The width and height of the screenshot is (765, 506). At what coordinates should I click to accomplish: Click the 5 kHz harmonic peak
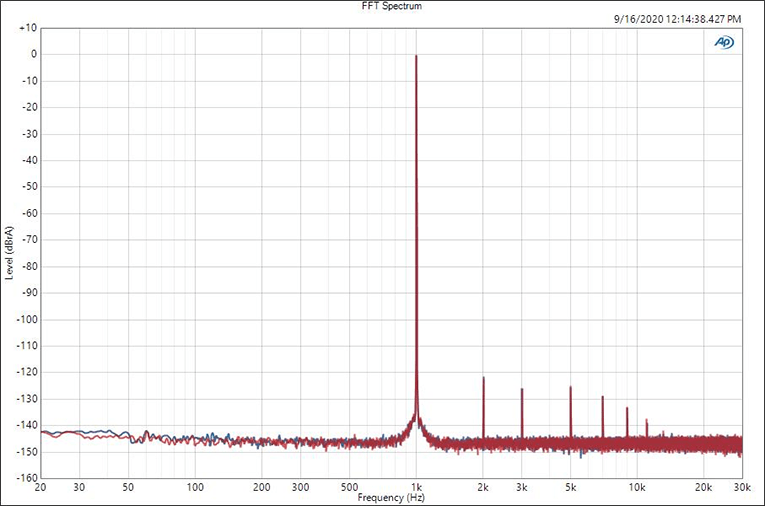coord(570,388)
